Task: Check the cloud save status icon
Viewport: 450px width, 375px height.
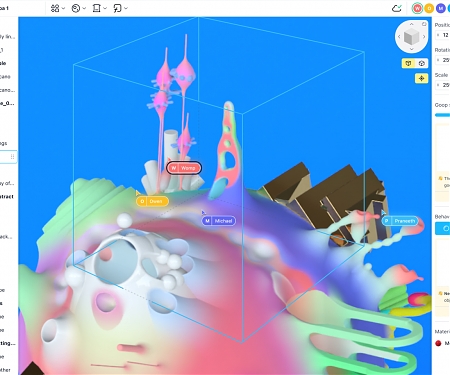Action: pyautogui.click(x=397, y=8)
